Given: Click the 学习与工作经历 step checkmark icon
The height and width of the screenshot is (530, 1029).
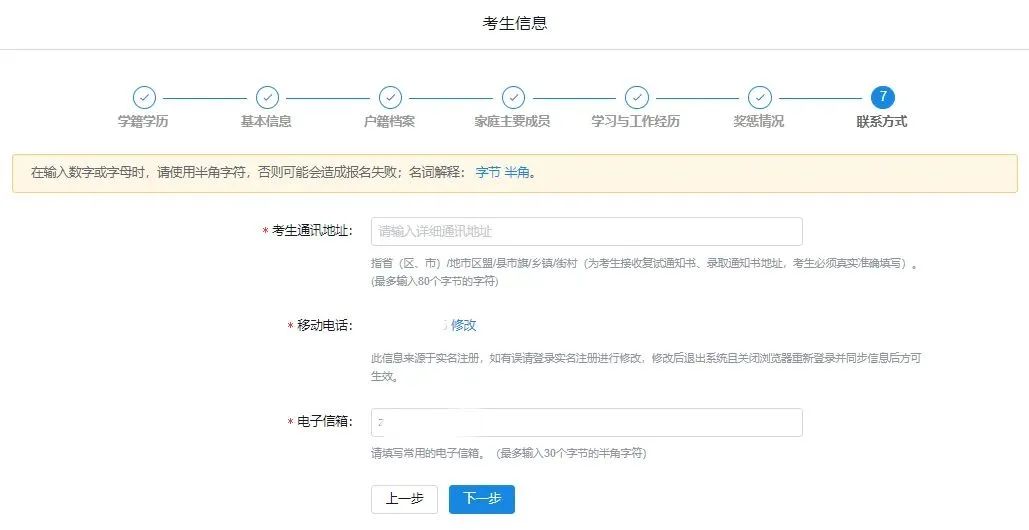Looking at the screenshot, I should pos(637,98).
